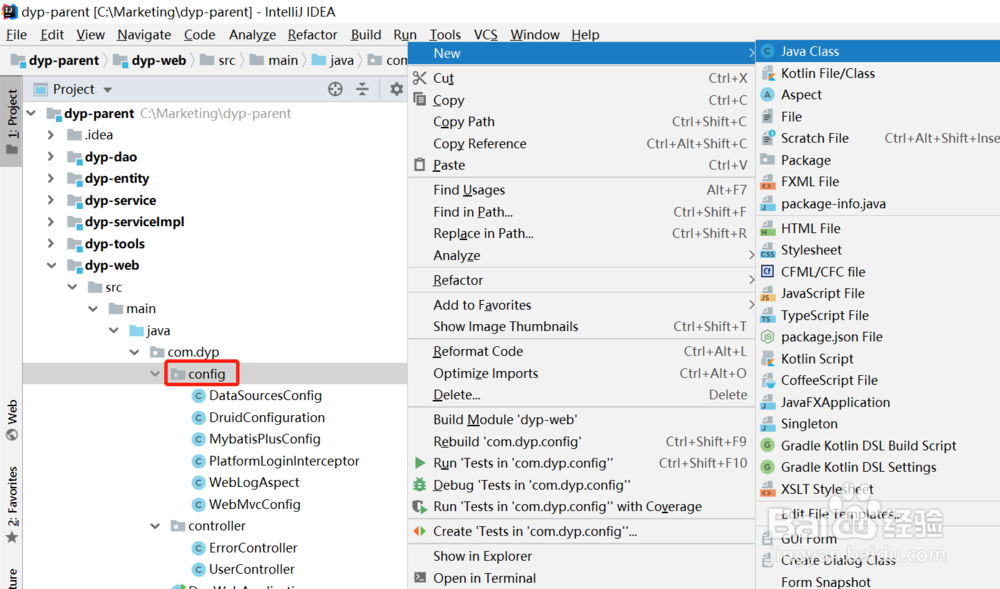Open the Navigate menu
Screen dimensions: 1000x589
coord(144,34)
